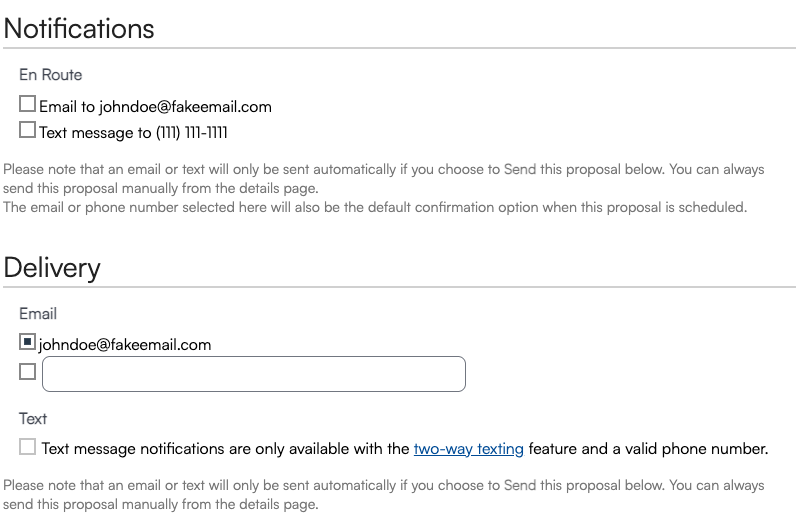Click the Notifications section heading
The width and height of the screenshot is (807, 531).
click(x=79, y=28)
